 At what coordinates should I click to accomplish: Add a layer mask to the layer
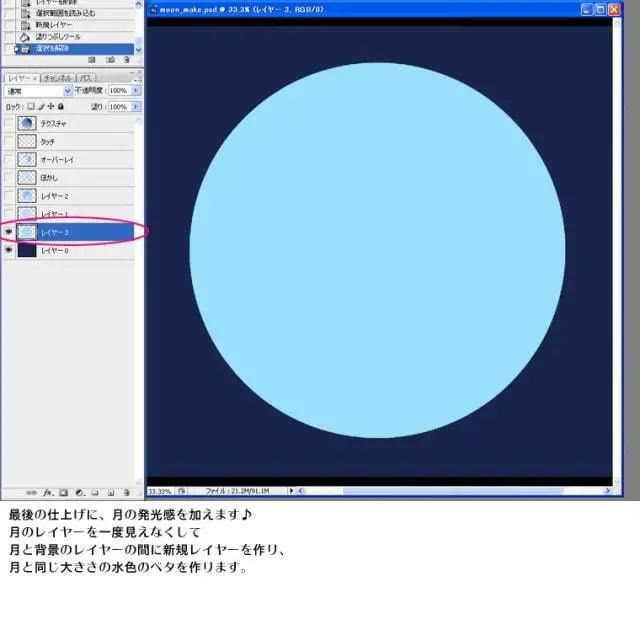pos(63,492)
